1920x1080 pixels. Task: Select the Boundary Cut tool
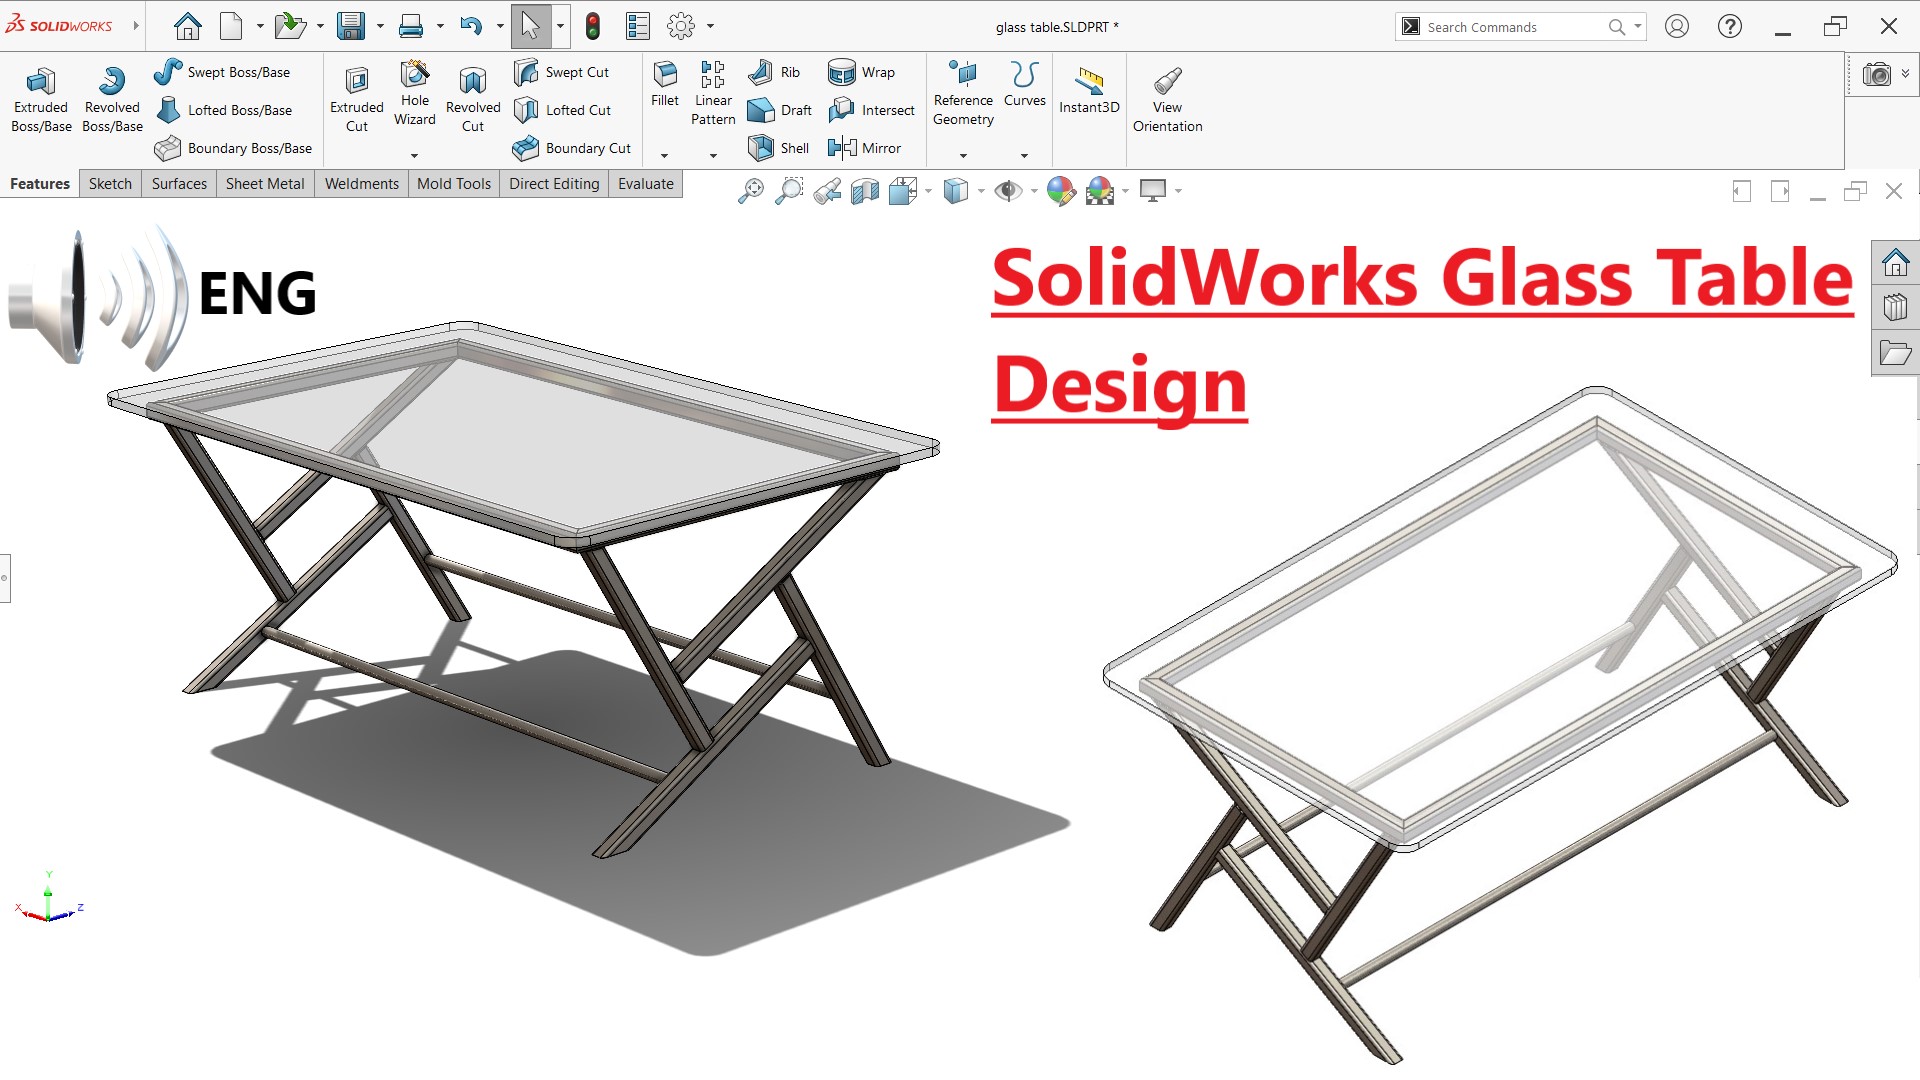pos(572,148)
